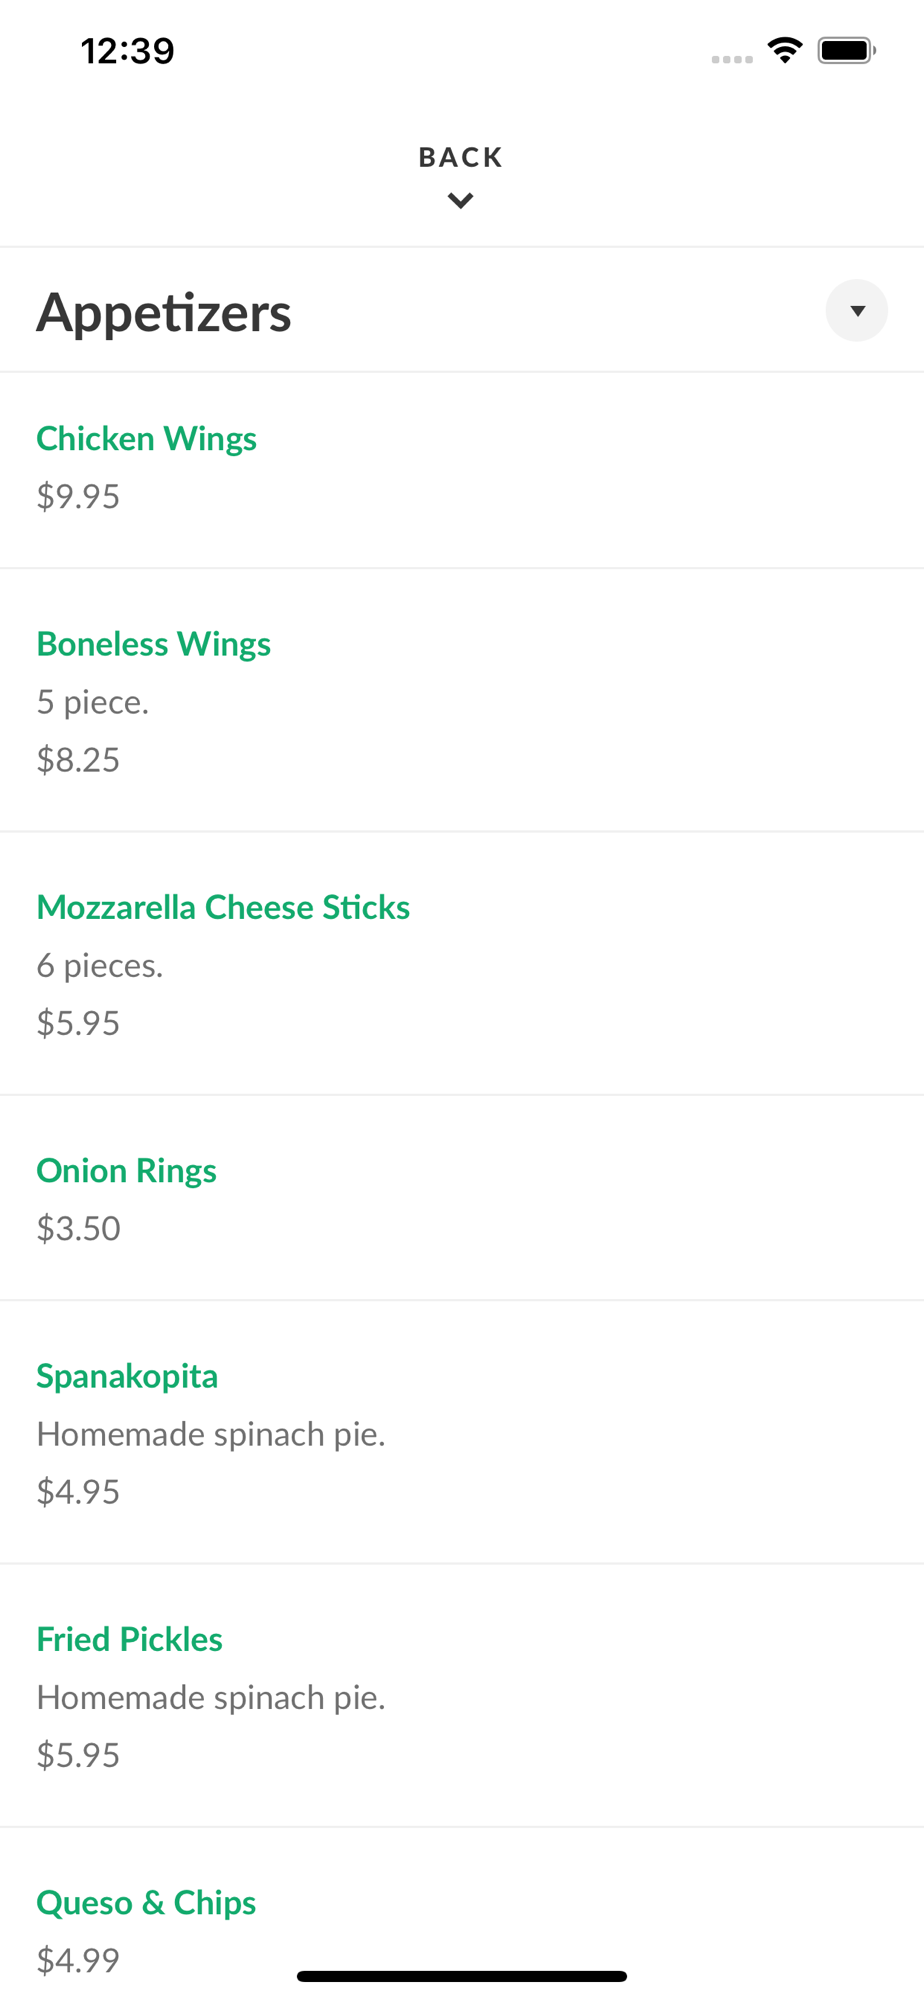Tap the Spanakopita homemade spinach pie description
The height and width of the screenshot is (2000, 924).
click(x=211, y=1434)
